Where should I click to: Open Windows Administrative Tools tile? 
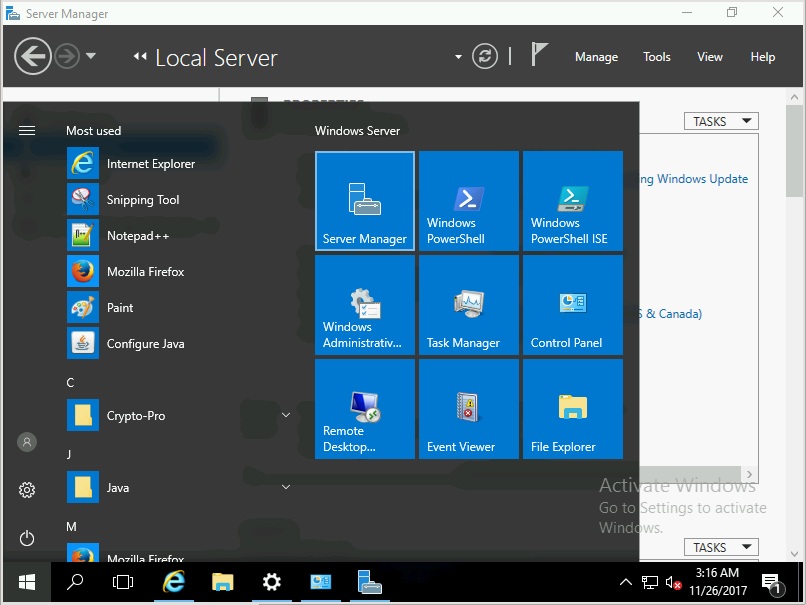pyautogui.click(x=365, y=305)
